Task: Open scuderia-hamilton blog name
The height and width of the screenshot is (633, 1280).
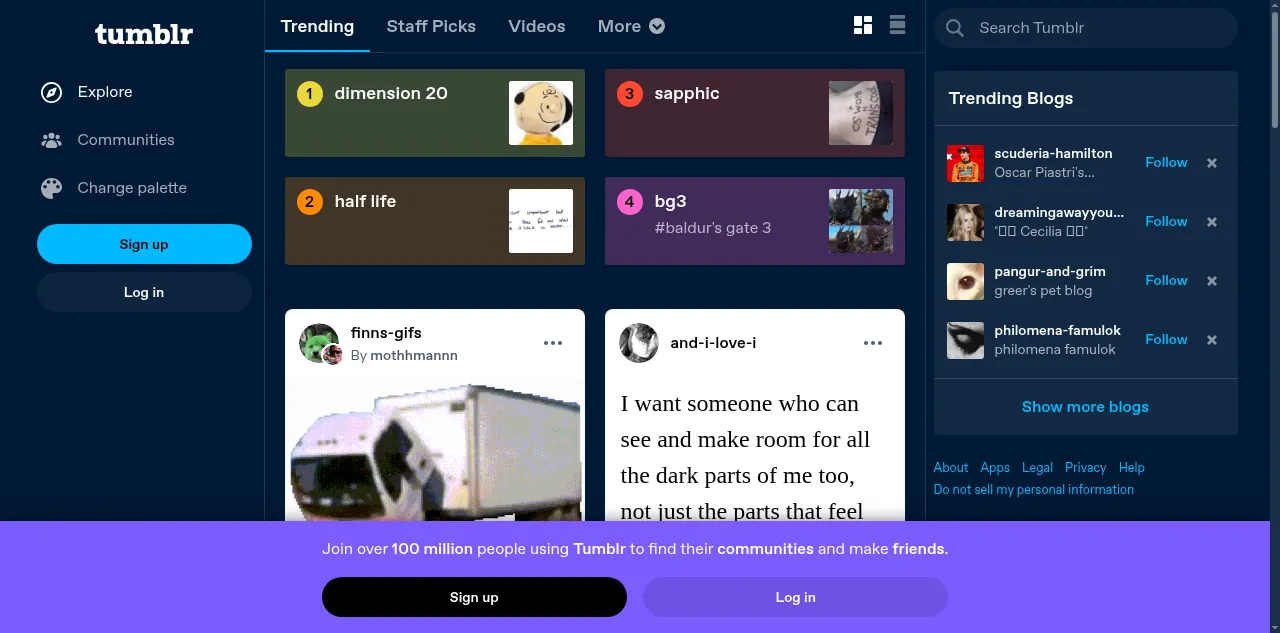Action: [1053, 154]
